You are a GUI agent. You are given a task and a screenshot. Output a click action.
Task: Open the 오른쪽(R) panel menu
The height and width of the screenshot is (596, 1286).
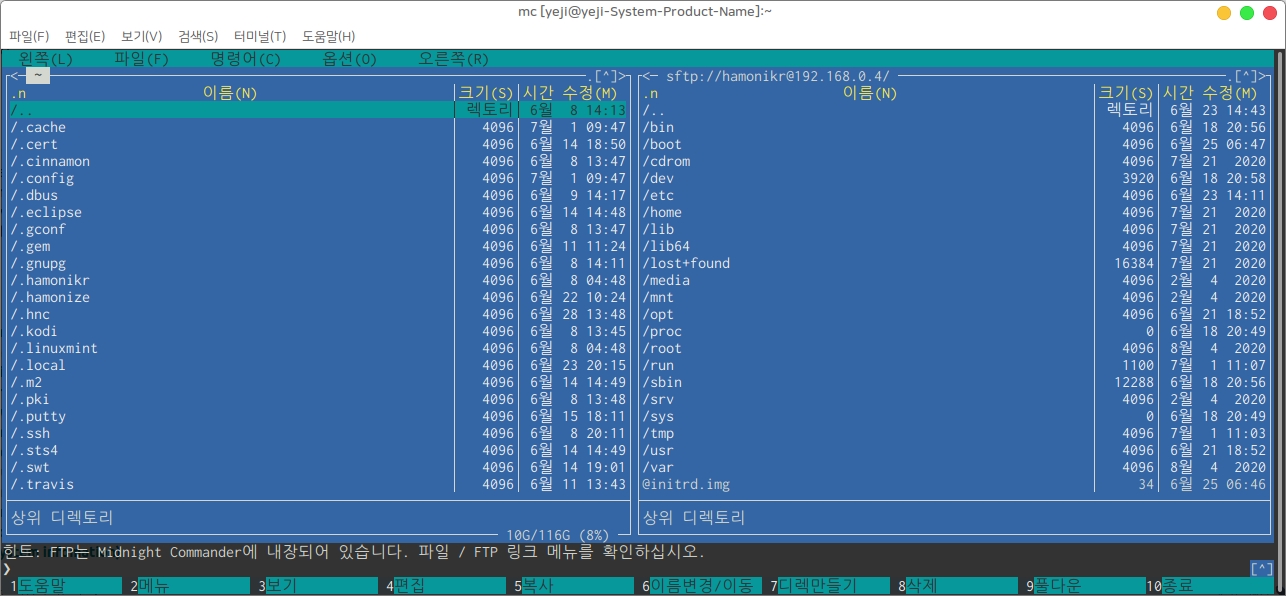tap(453, 59)
